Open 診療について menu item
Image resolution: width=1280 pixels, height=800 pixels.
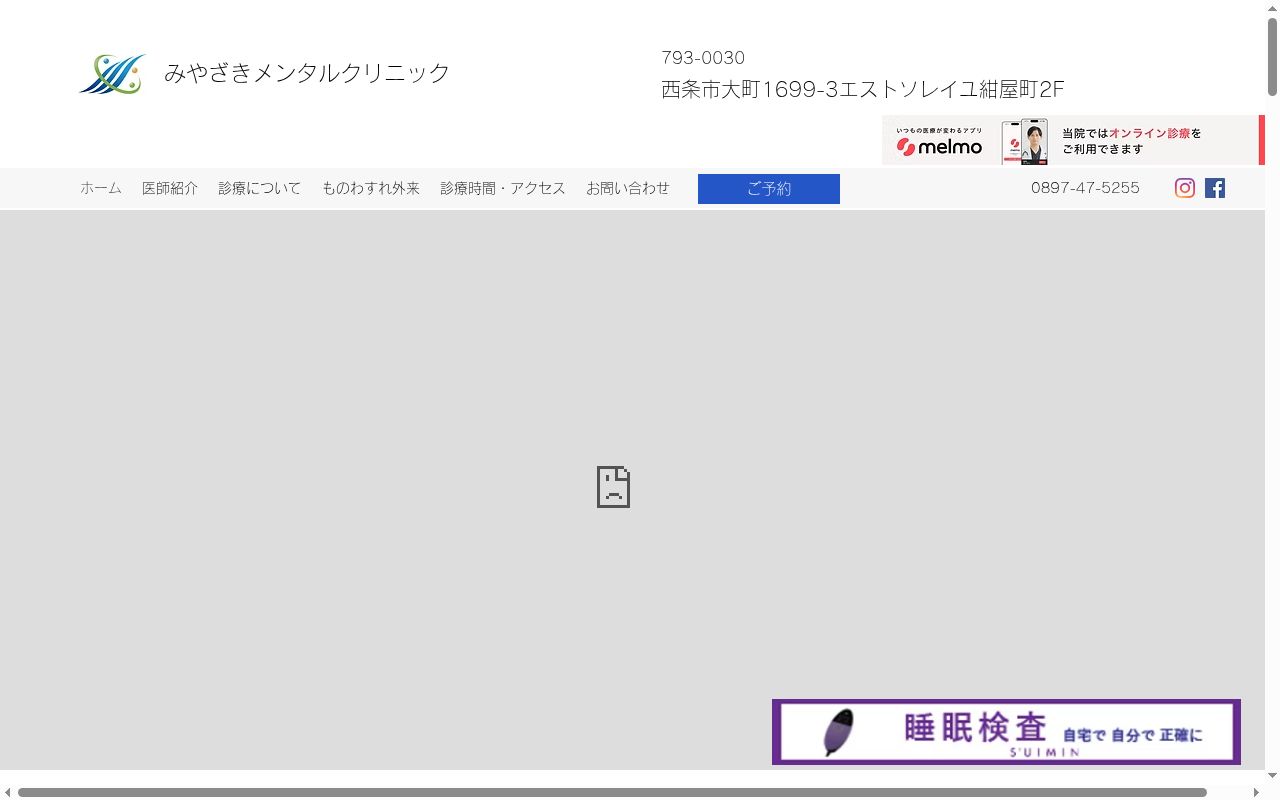[x=260, y=188]
